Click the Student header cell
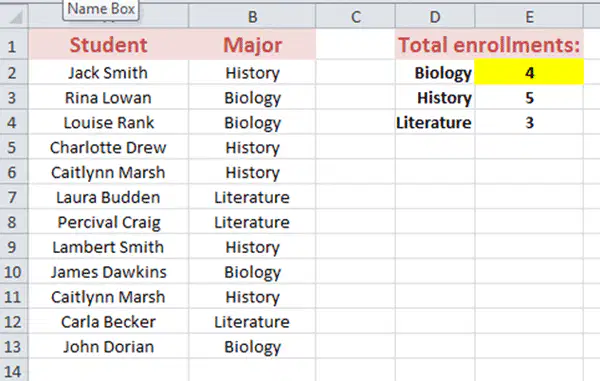 (x=109, y=44)
